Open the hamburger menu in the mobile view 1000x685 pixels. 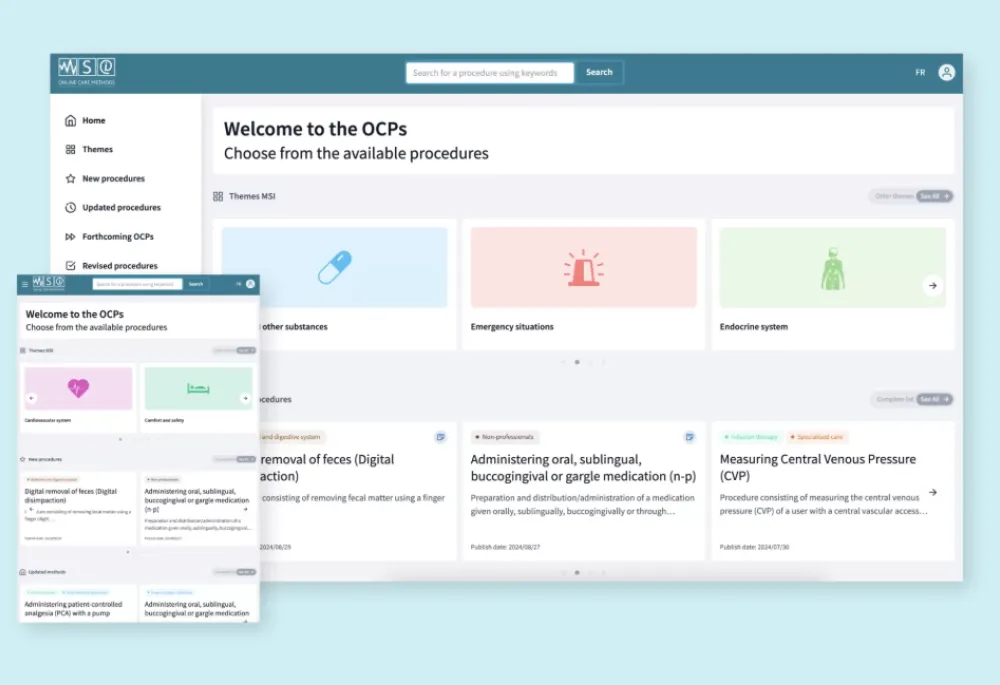pyautogui.click(x=25, y=284)
